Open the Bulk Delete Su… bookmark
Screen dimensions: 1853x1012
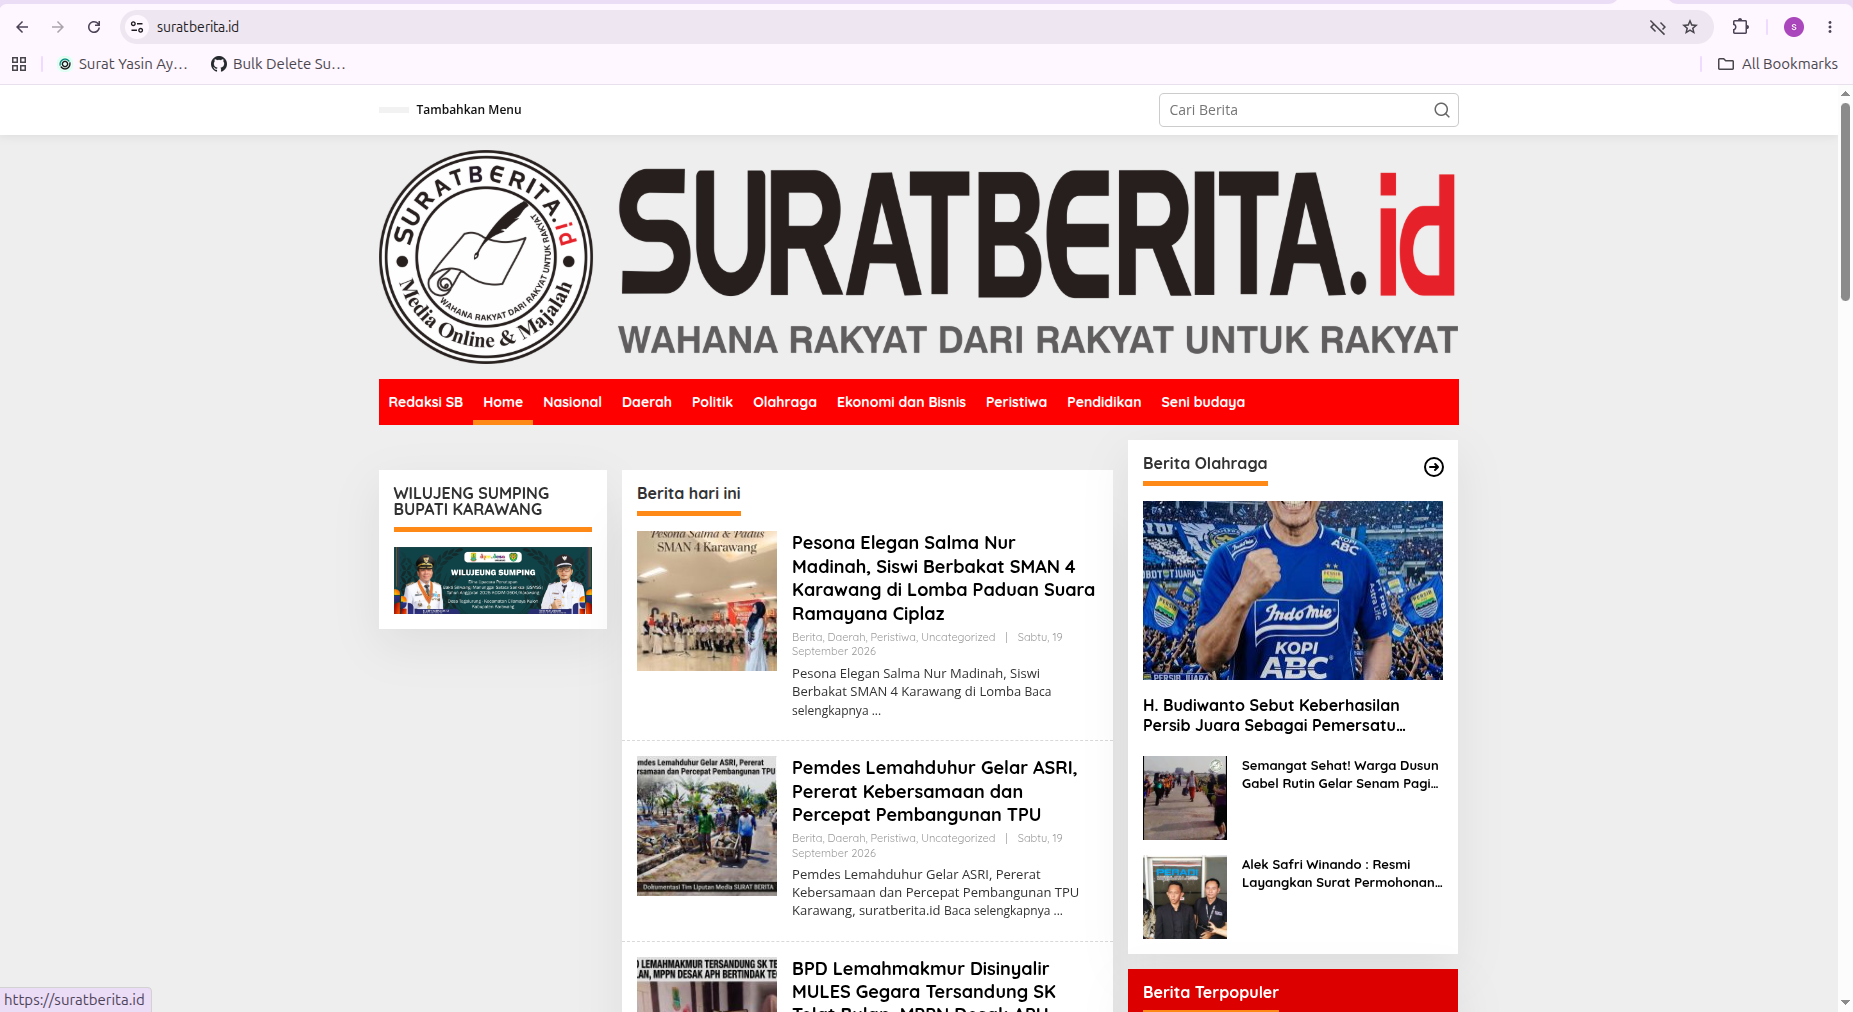point(278,64)
